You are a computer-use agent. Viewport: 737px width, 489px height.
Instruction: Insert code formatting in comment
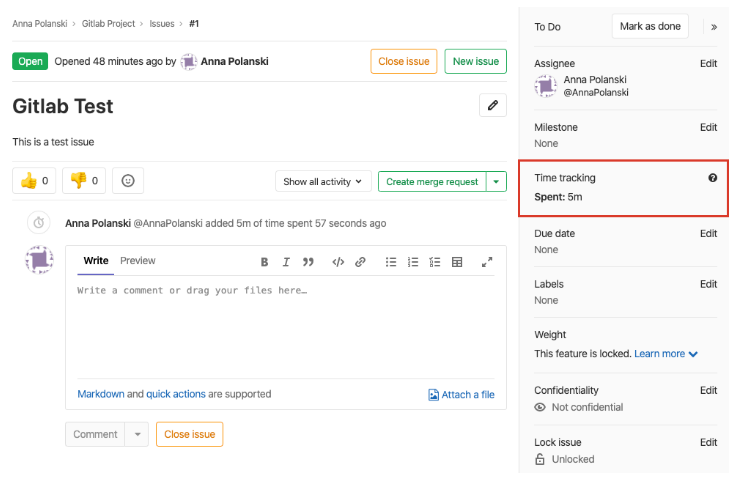338,262
